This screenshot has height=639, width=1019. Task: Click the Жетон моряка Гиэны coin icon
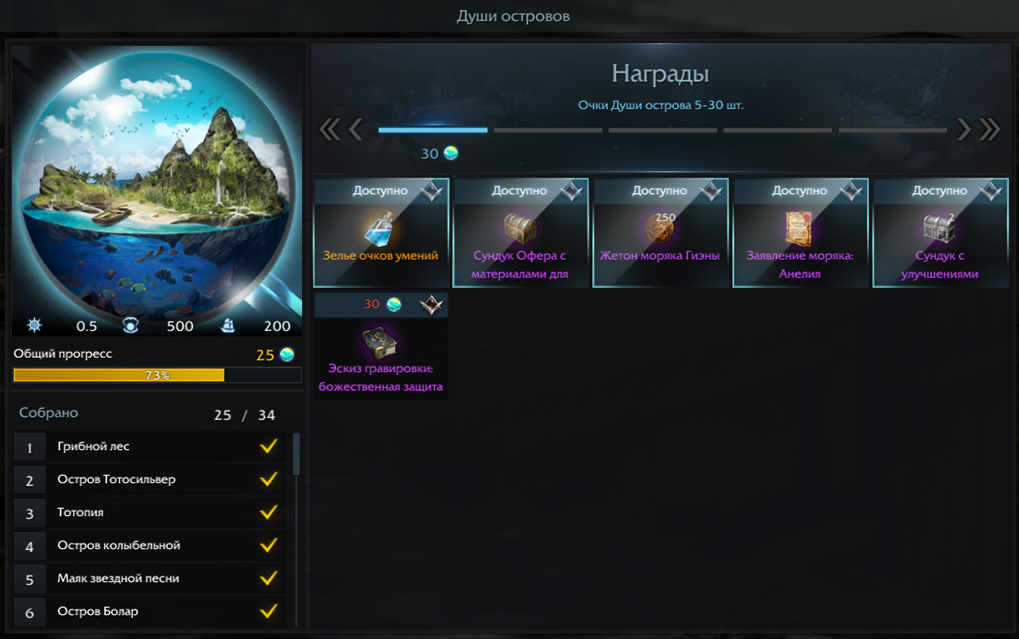tap(659, 229)
